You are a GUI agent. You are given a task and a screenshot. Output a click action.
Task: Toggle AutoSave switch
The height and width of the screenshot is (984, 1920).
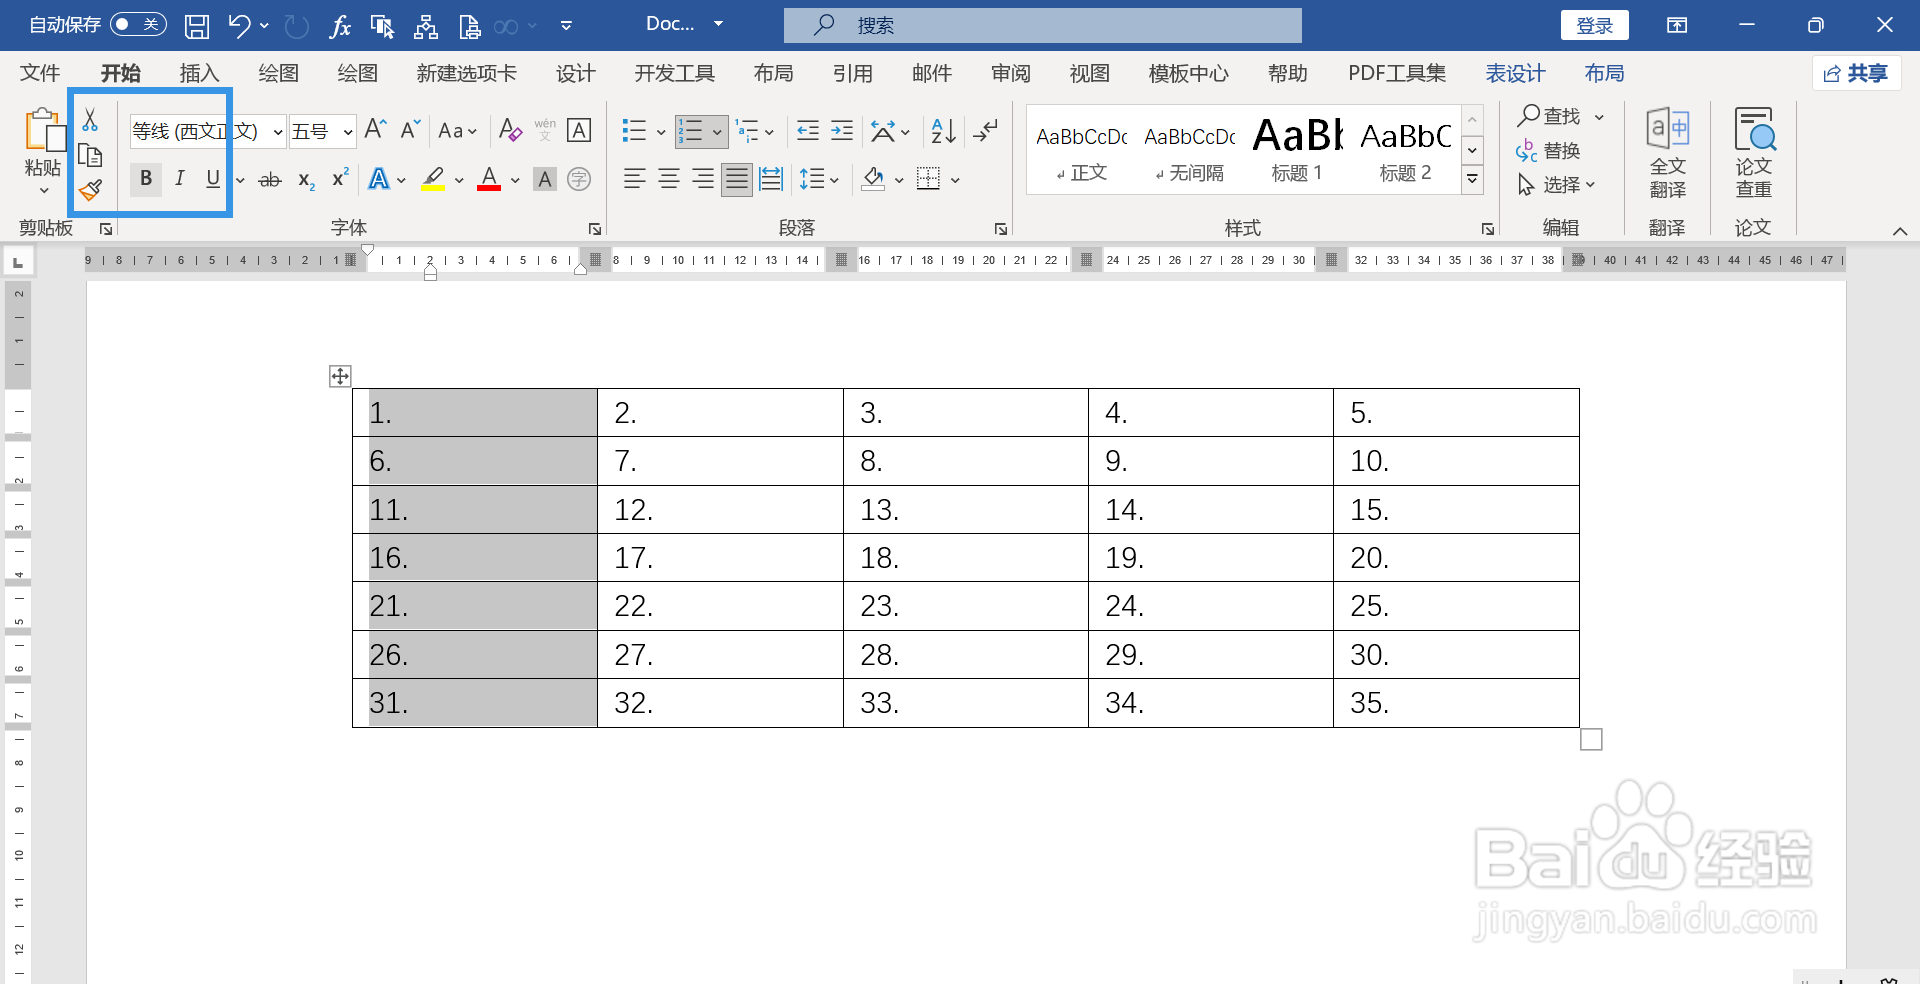(138, 24)
